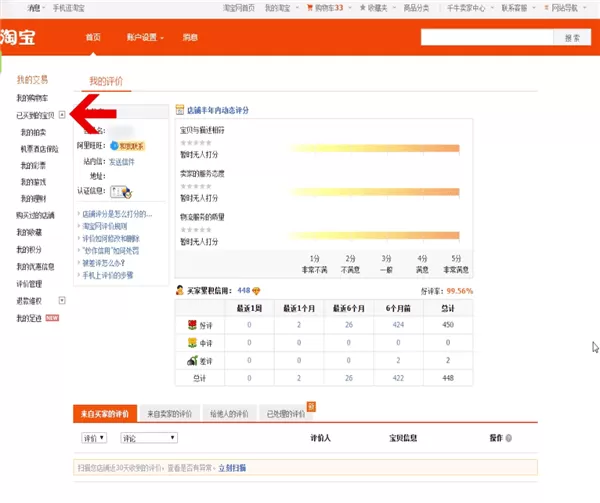Viewport: 600px width, 503px height.
Task: Click the 卖家的服务态度 rating bar
Action: [374, 192]
